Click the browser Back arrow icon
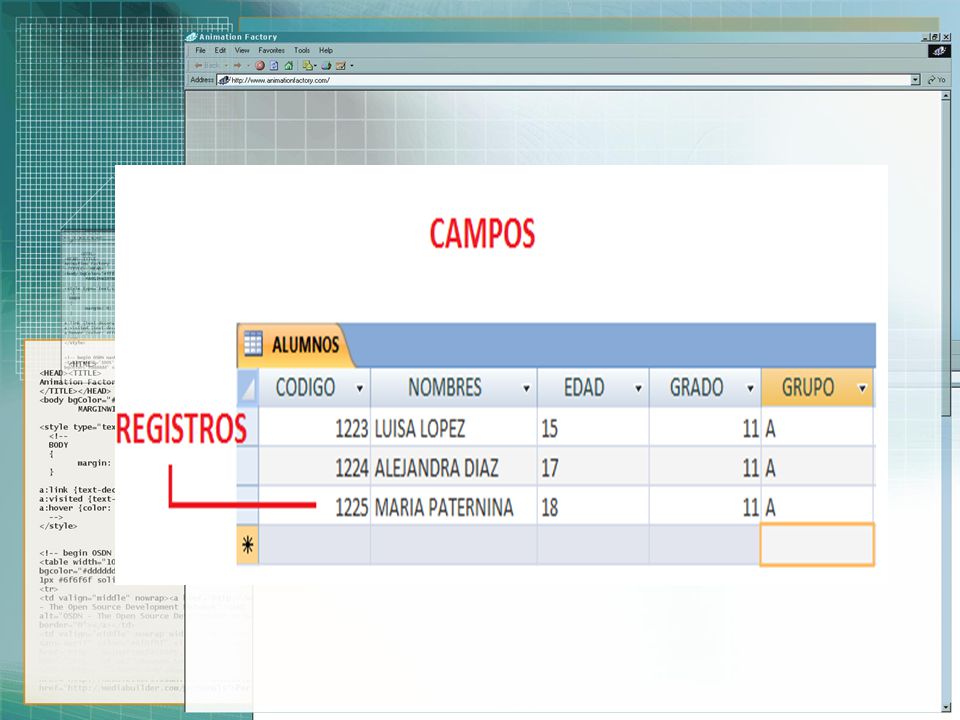This screenshot has height=720, width=960. click(x=198, y=66)
